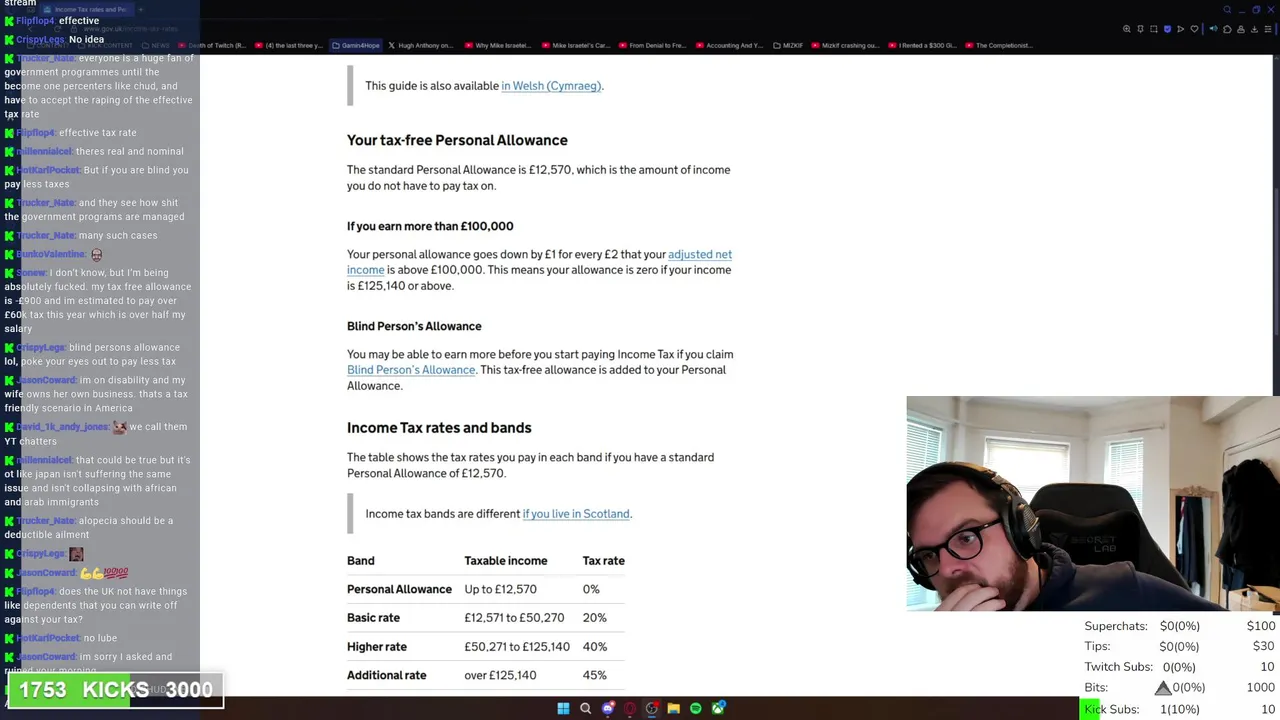Click the 45% tax rate cell
1280x720 pixels.
(595, 675)
